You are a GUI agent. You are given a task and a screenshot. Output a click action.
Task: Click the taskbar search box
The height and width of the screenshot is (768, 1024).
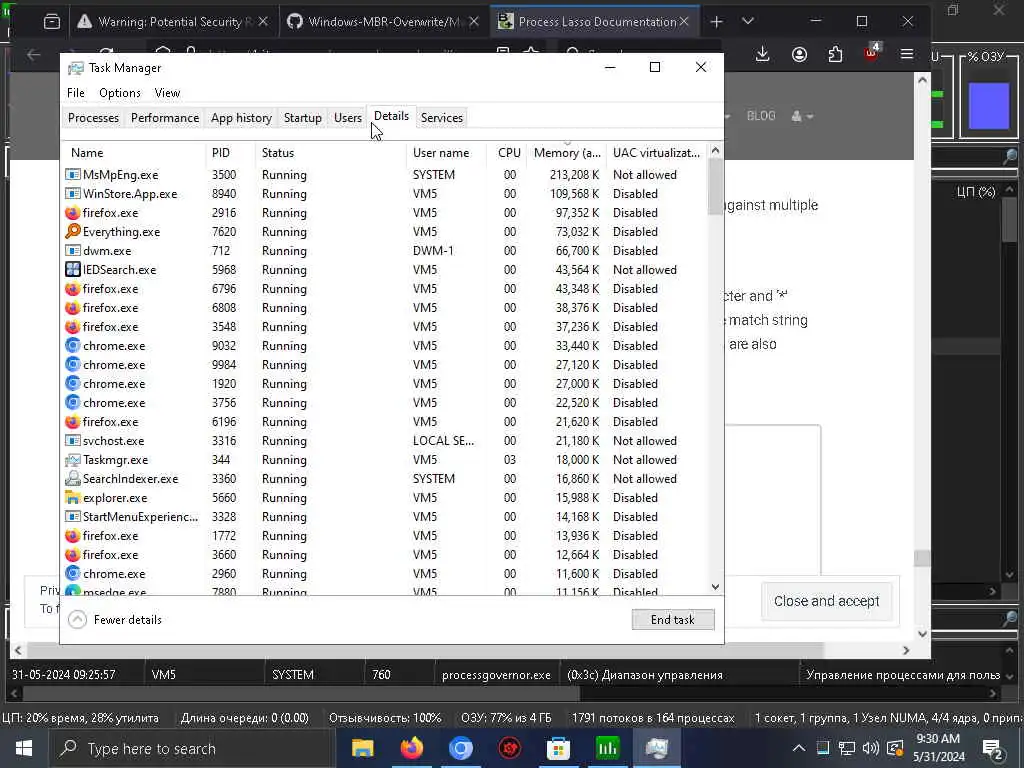(x=191, y=748)
